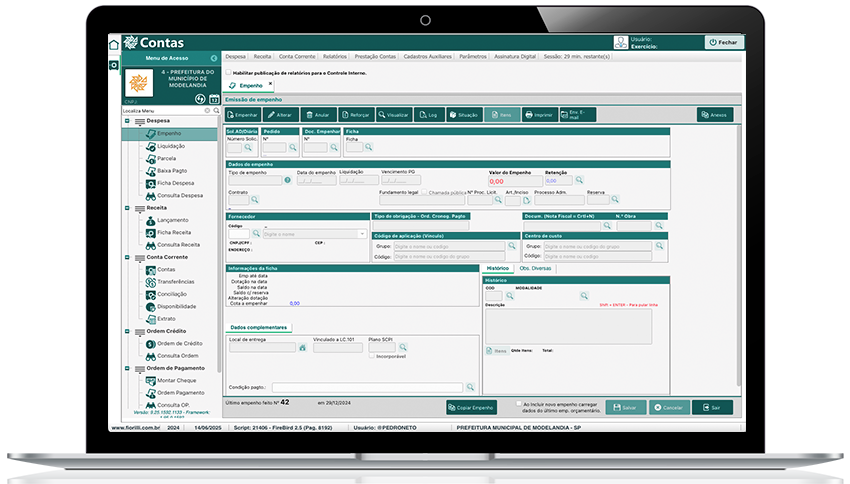
Task: Open the Relatórios menu
Action: coord(335,57)
